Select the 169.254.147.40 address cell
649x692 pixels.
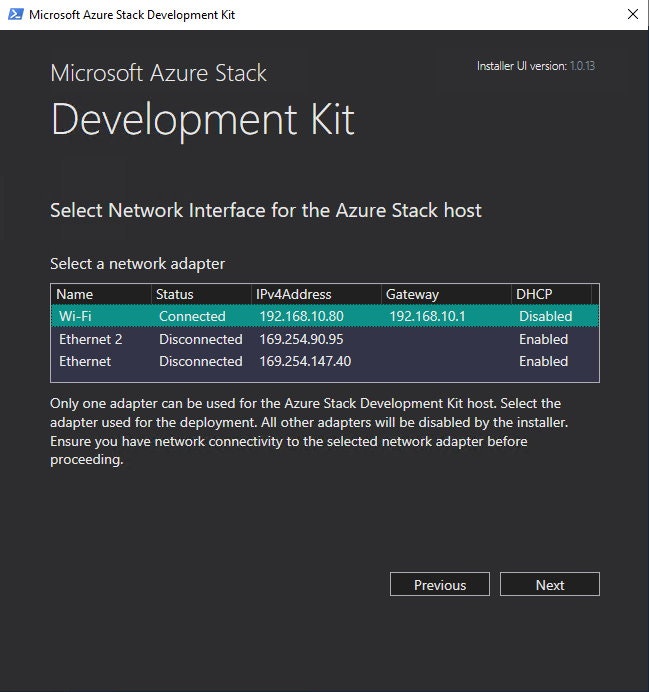[305, 361]
